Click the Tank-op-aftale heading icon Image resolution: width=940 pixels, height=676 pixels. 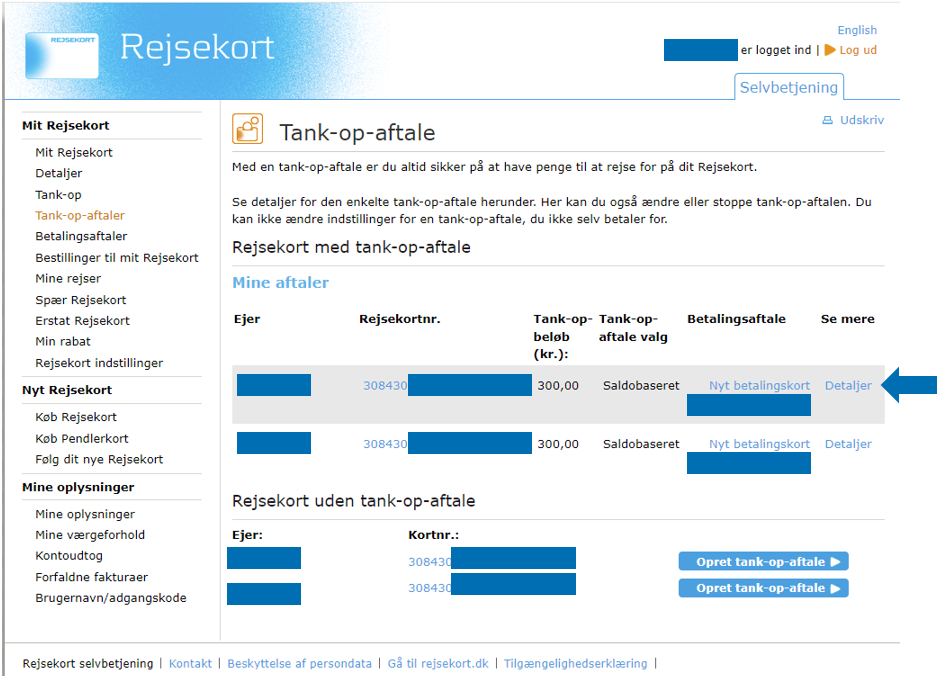click(248, 130)
